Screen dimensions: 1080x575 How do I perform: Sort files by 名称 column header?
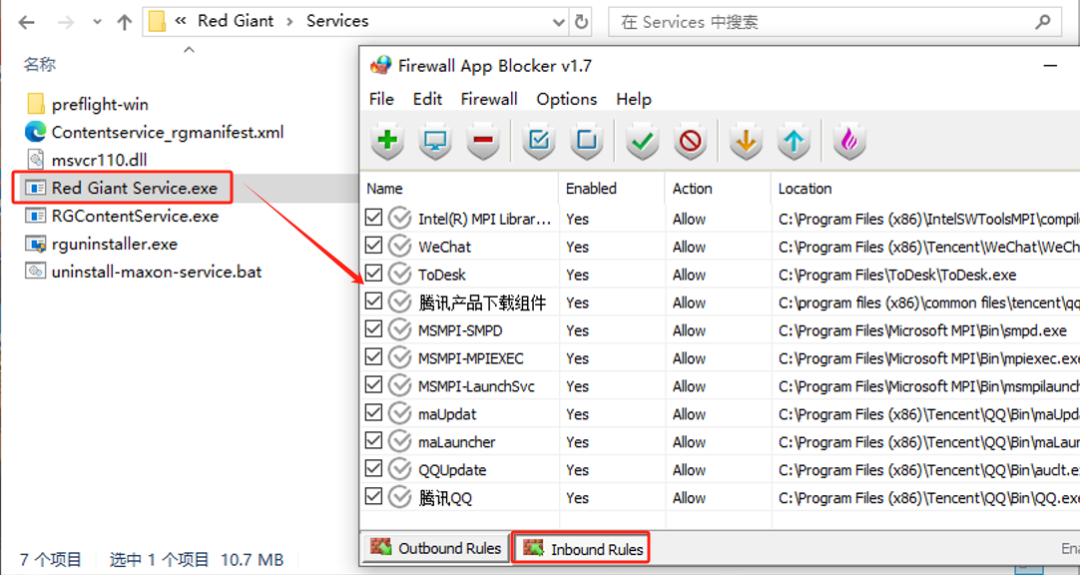point(40,65)
